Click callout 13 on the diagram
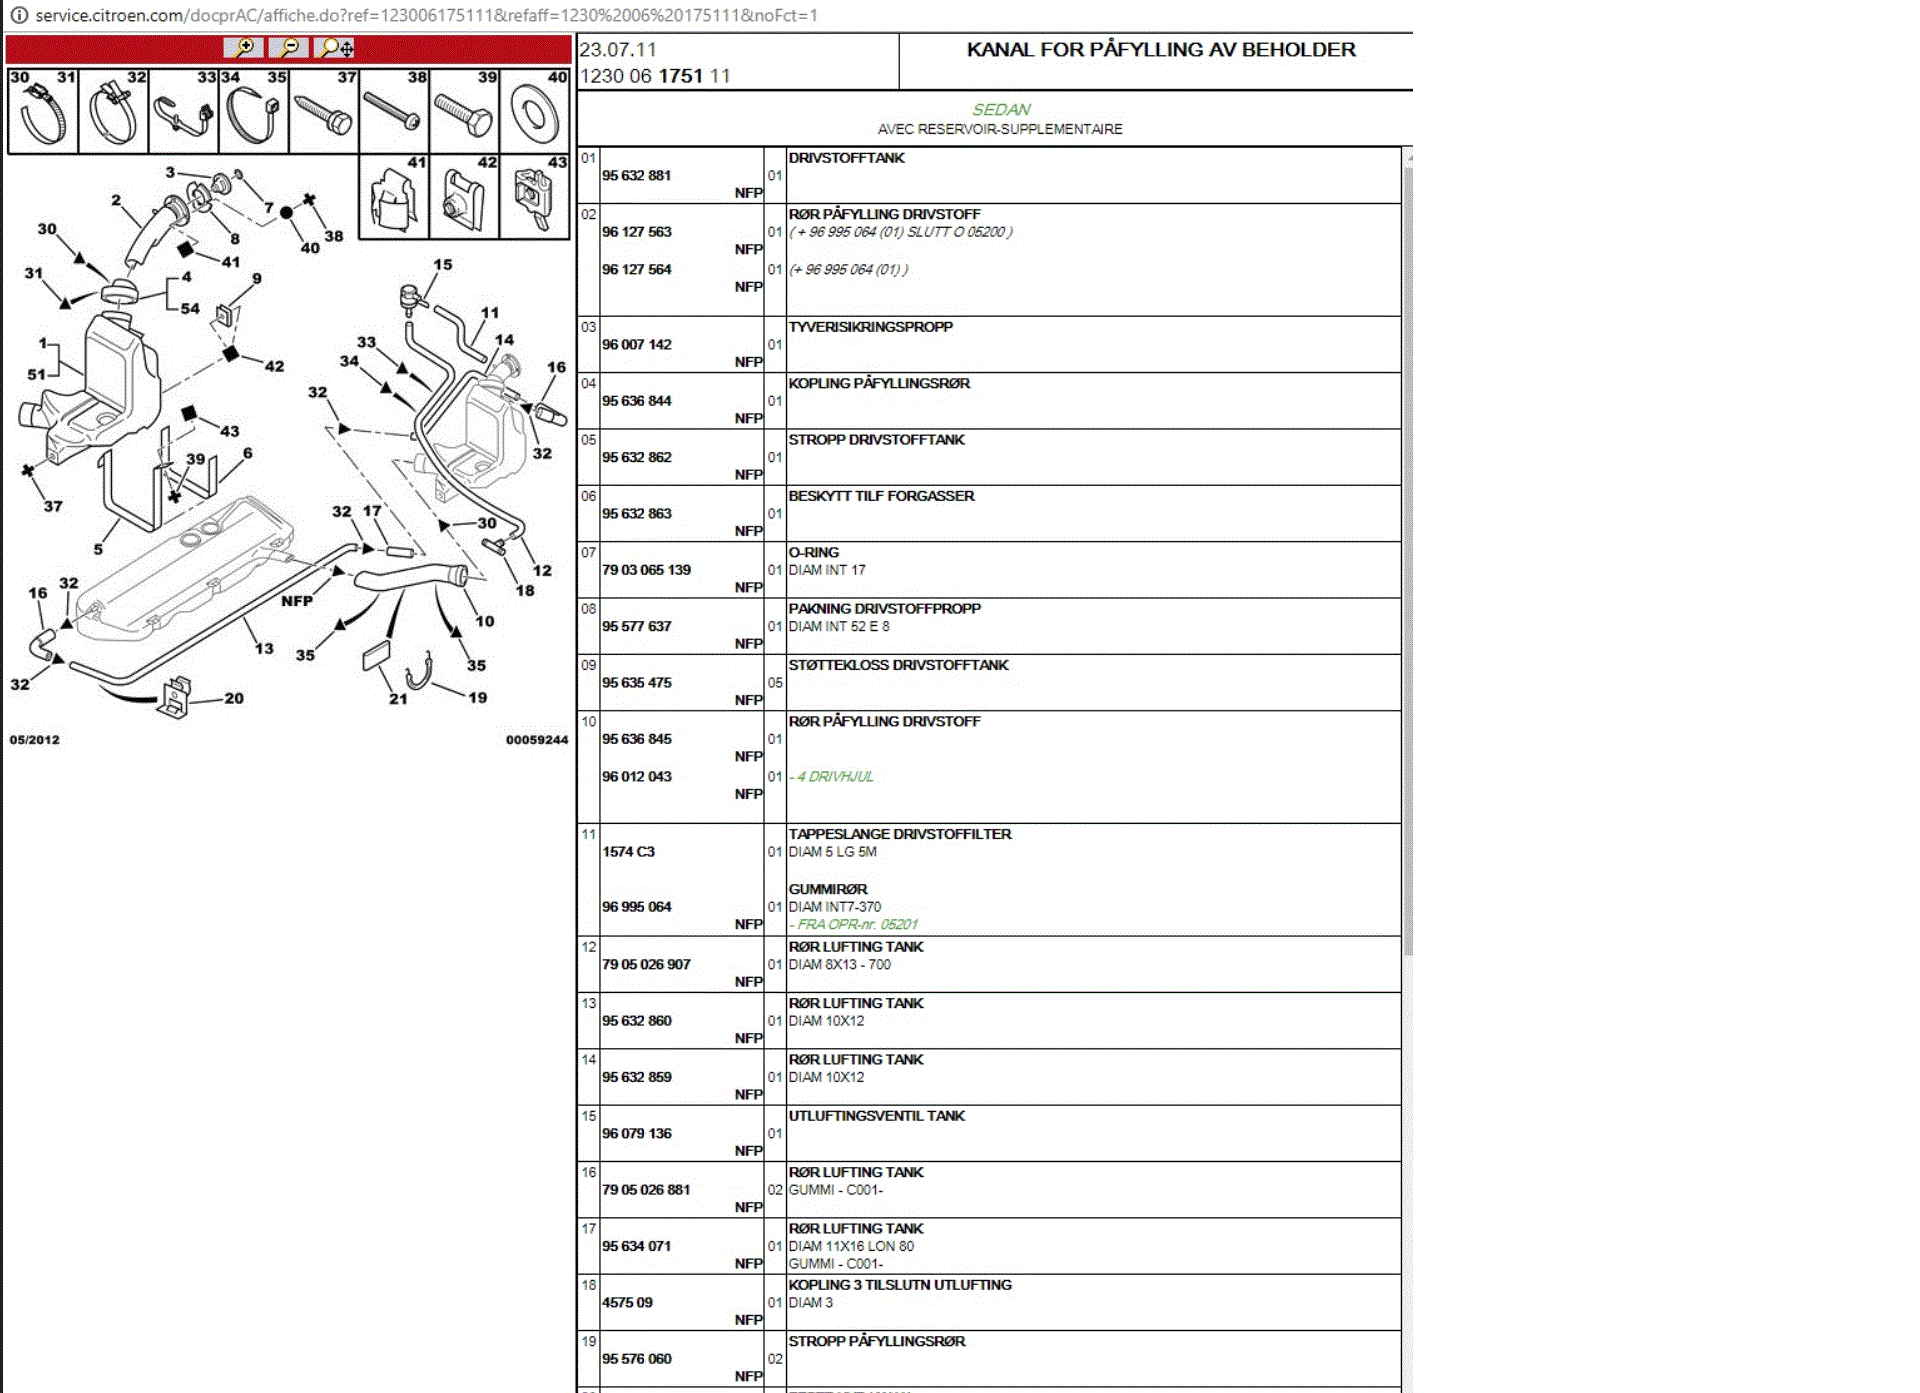 (x=264, y=648)
